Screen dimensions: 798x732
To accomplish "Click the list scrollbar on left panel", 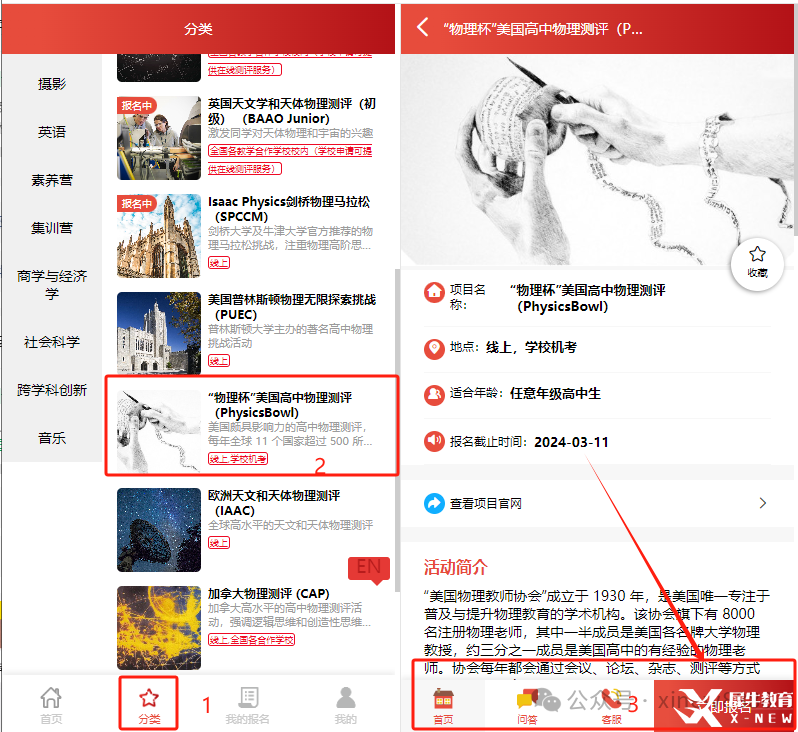I will coord(397,430).
